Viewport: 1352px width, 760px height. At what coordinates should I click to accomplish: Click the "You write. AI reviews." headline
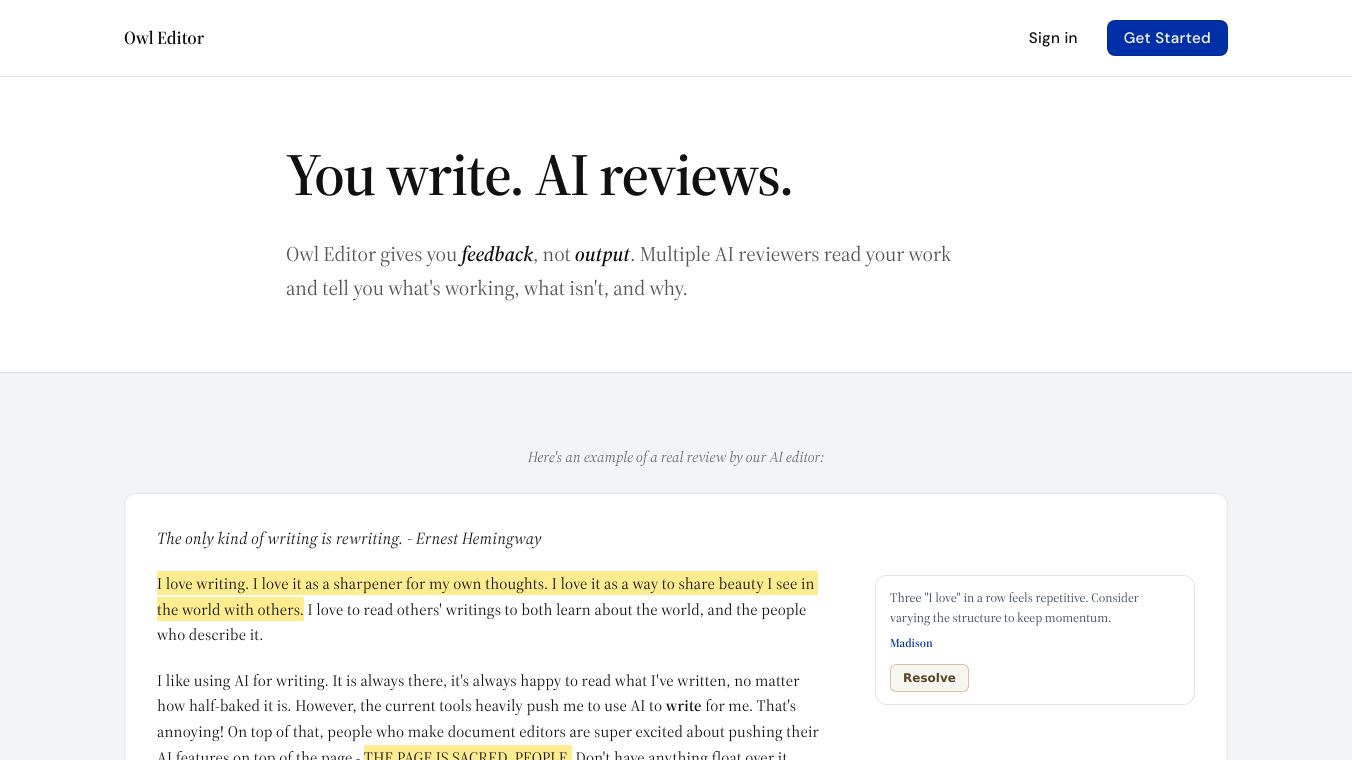(539, 176)
